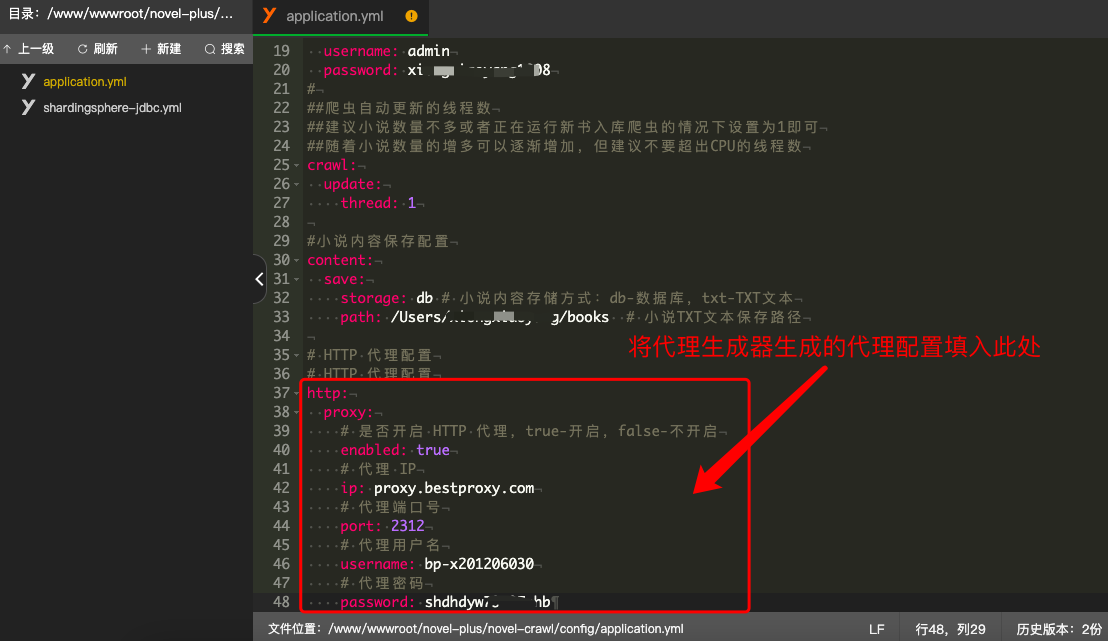
Task: Click the refresh icon next to 刷新
Action: (83, 49)
